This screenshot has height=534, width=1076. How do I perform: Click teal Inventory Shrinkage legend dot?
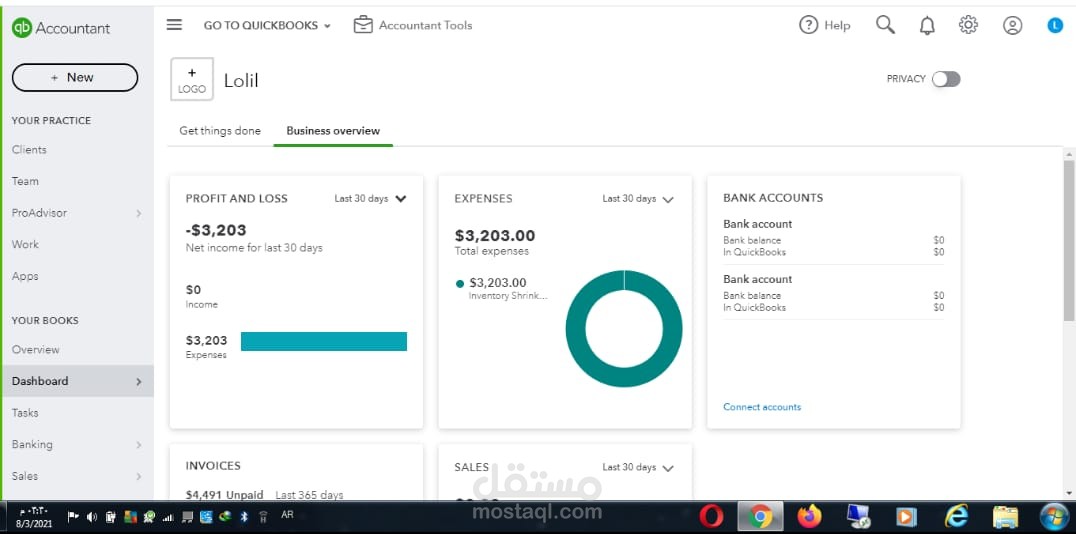tap(460, 283)
